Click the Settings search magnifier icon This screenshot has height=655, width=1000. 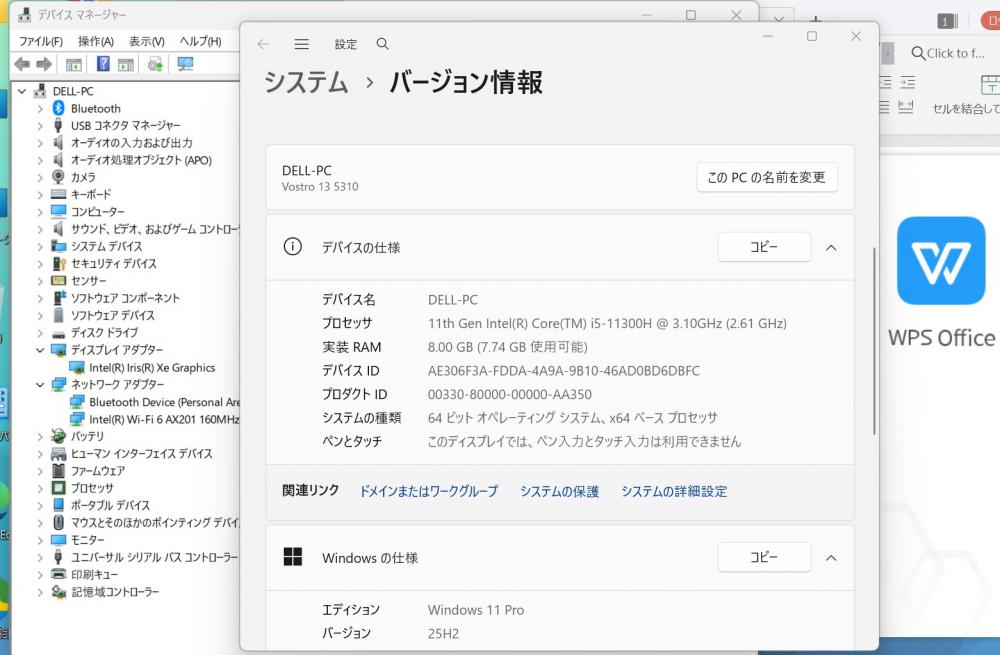[x=382, y=44]
